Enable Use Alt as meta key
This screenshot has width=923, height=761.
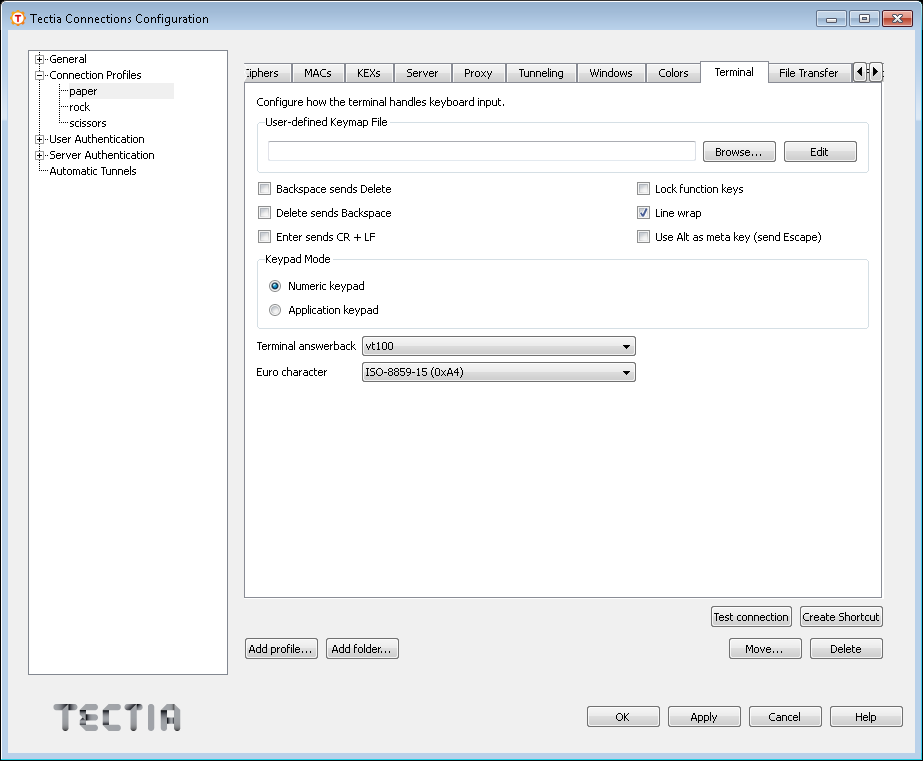[x=643, y=236]
